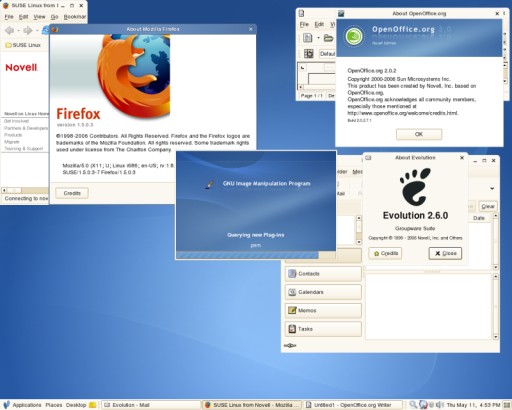Open the Bookmarks menu in Firefox
Image resolution: width=512 pixels, height=410 pixels.
(x=75, y=17)
